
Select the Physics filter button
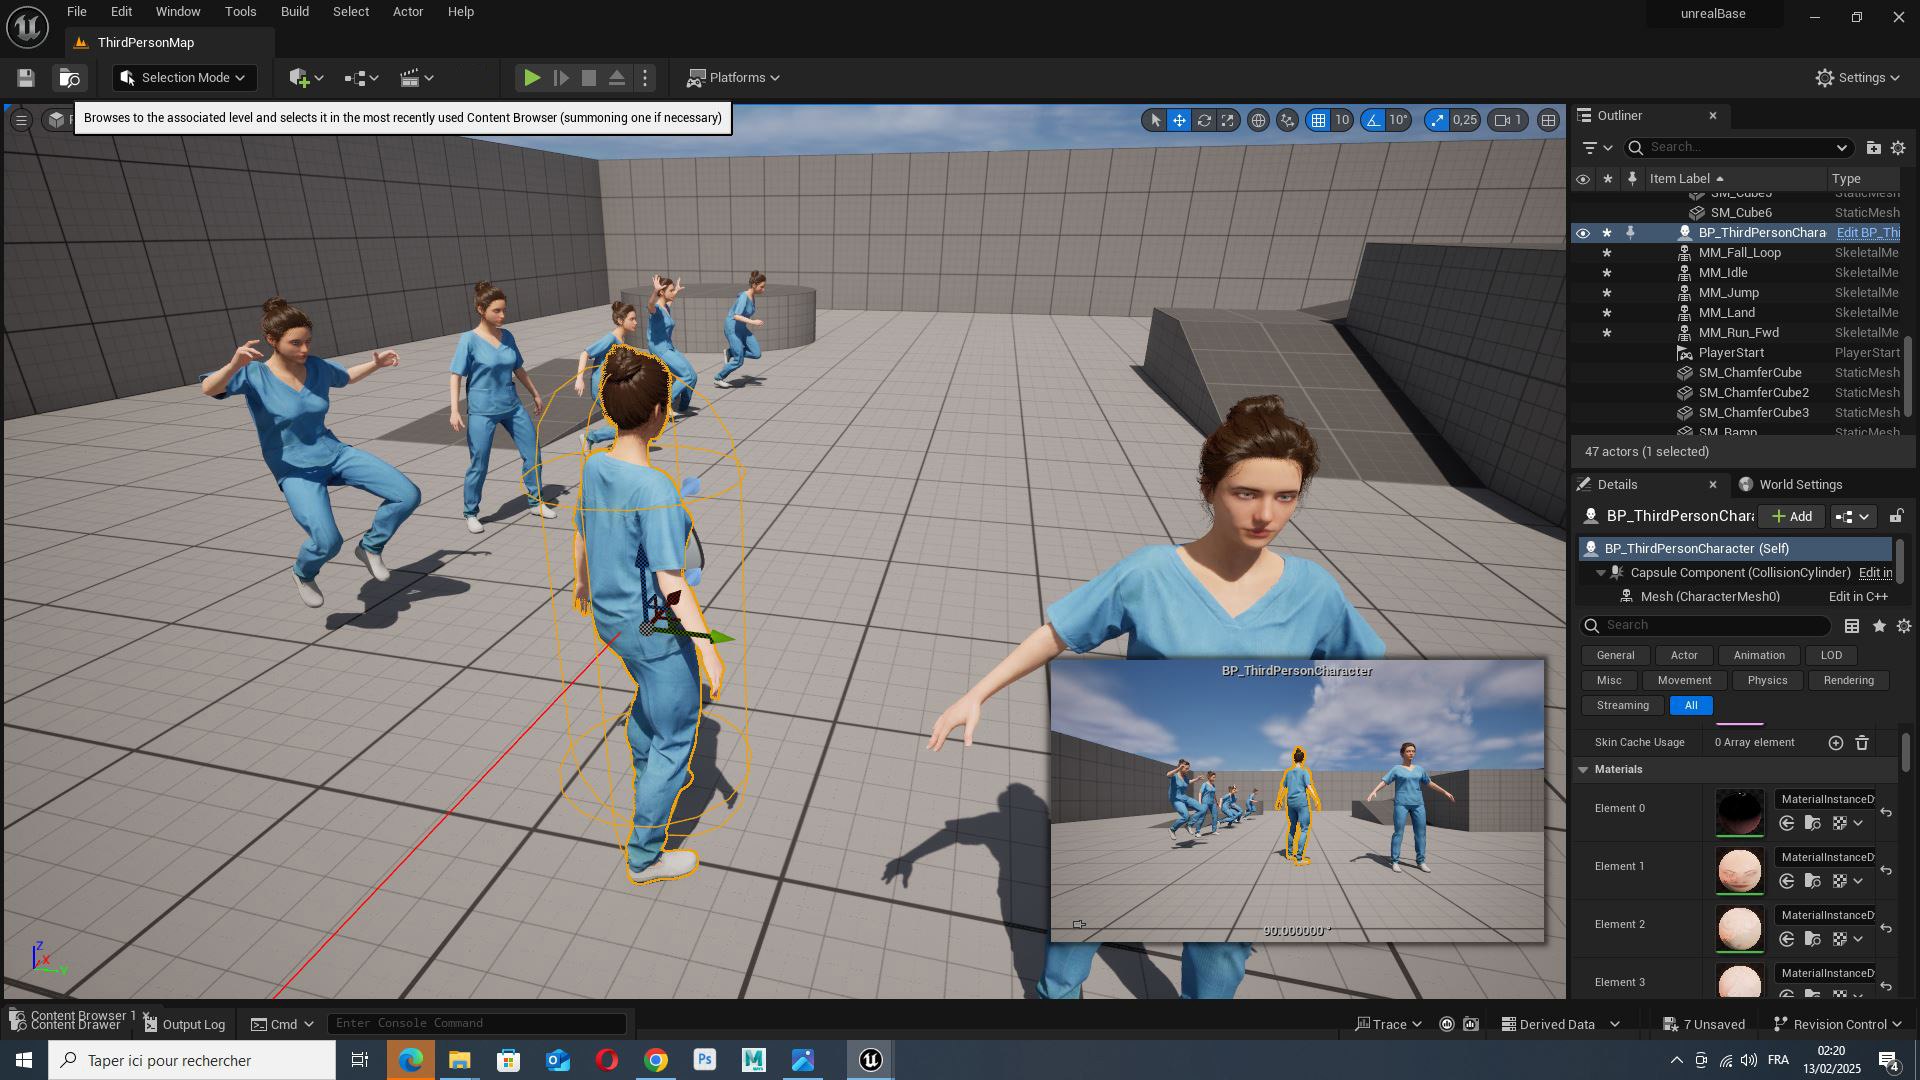[x=1767, y=681]
